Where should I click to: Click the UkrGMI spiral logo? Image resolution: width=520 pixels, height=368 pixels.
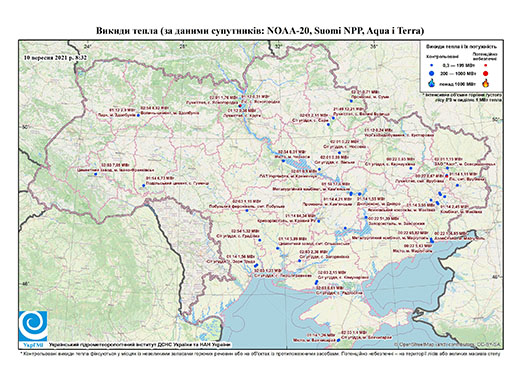click(33, 327)
